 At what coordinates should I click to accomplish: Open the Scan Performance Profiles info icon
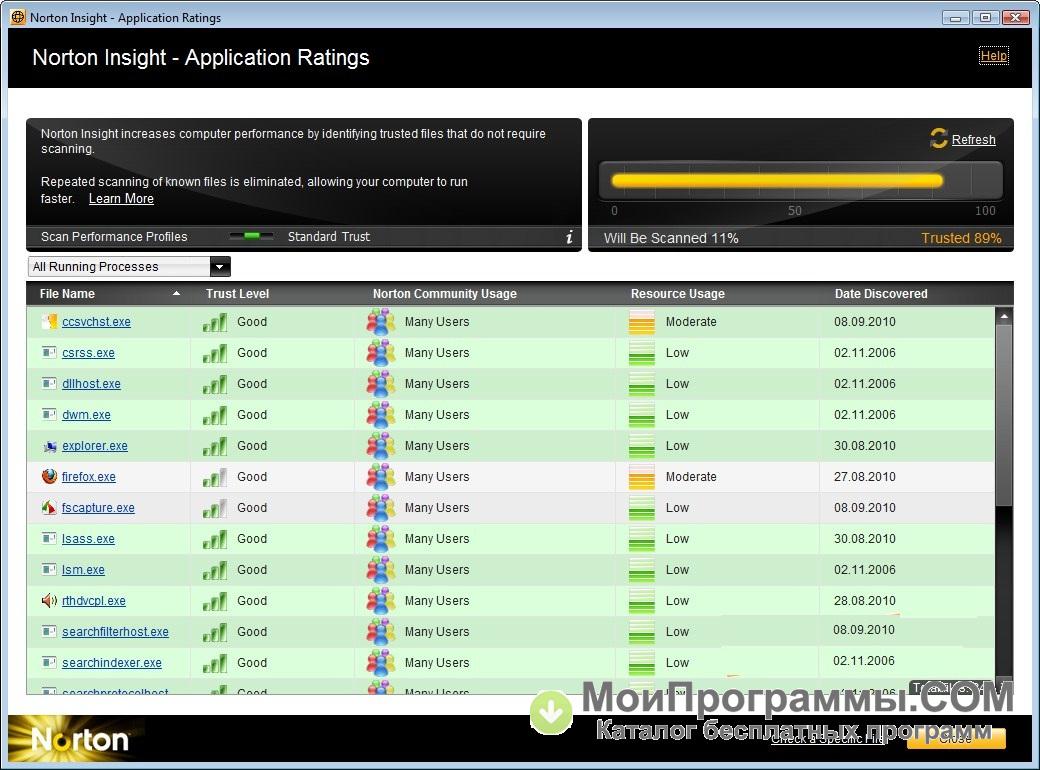(569, 237)
